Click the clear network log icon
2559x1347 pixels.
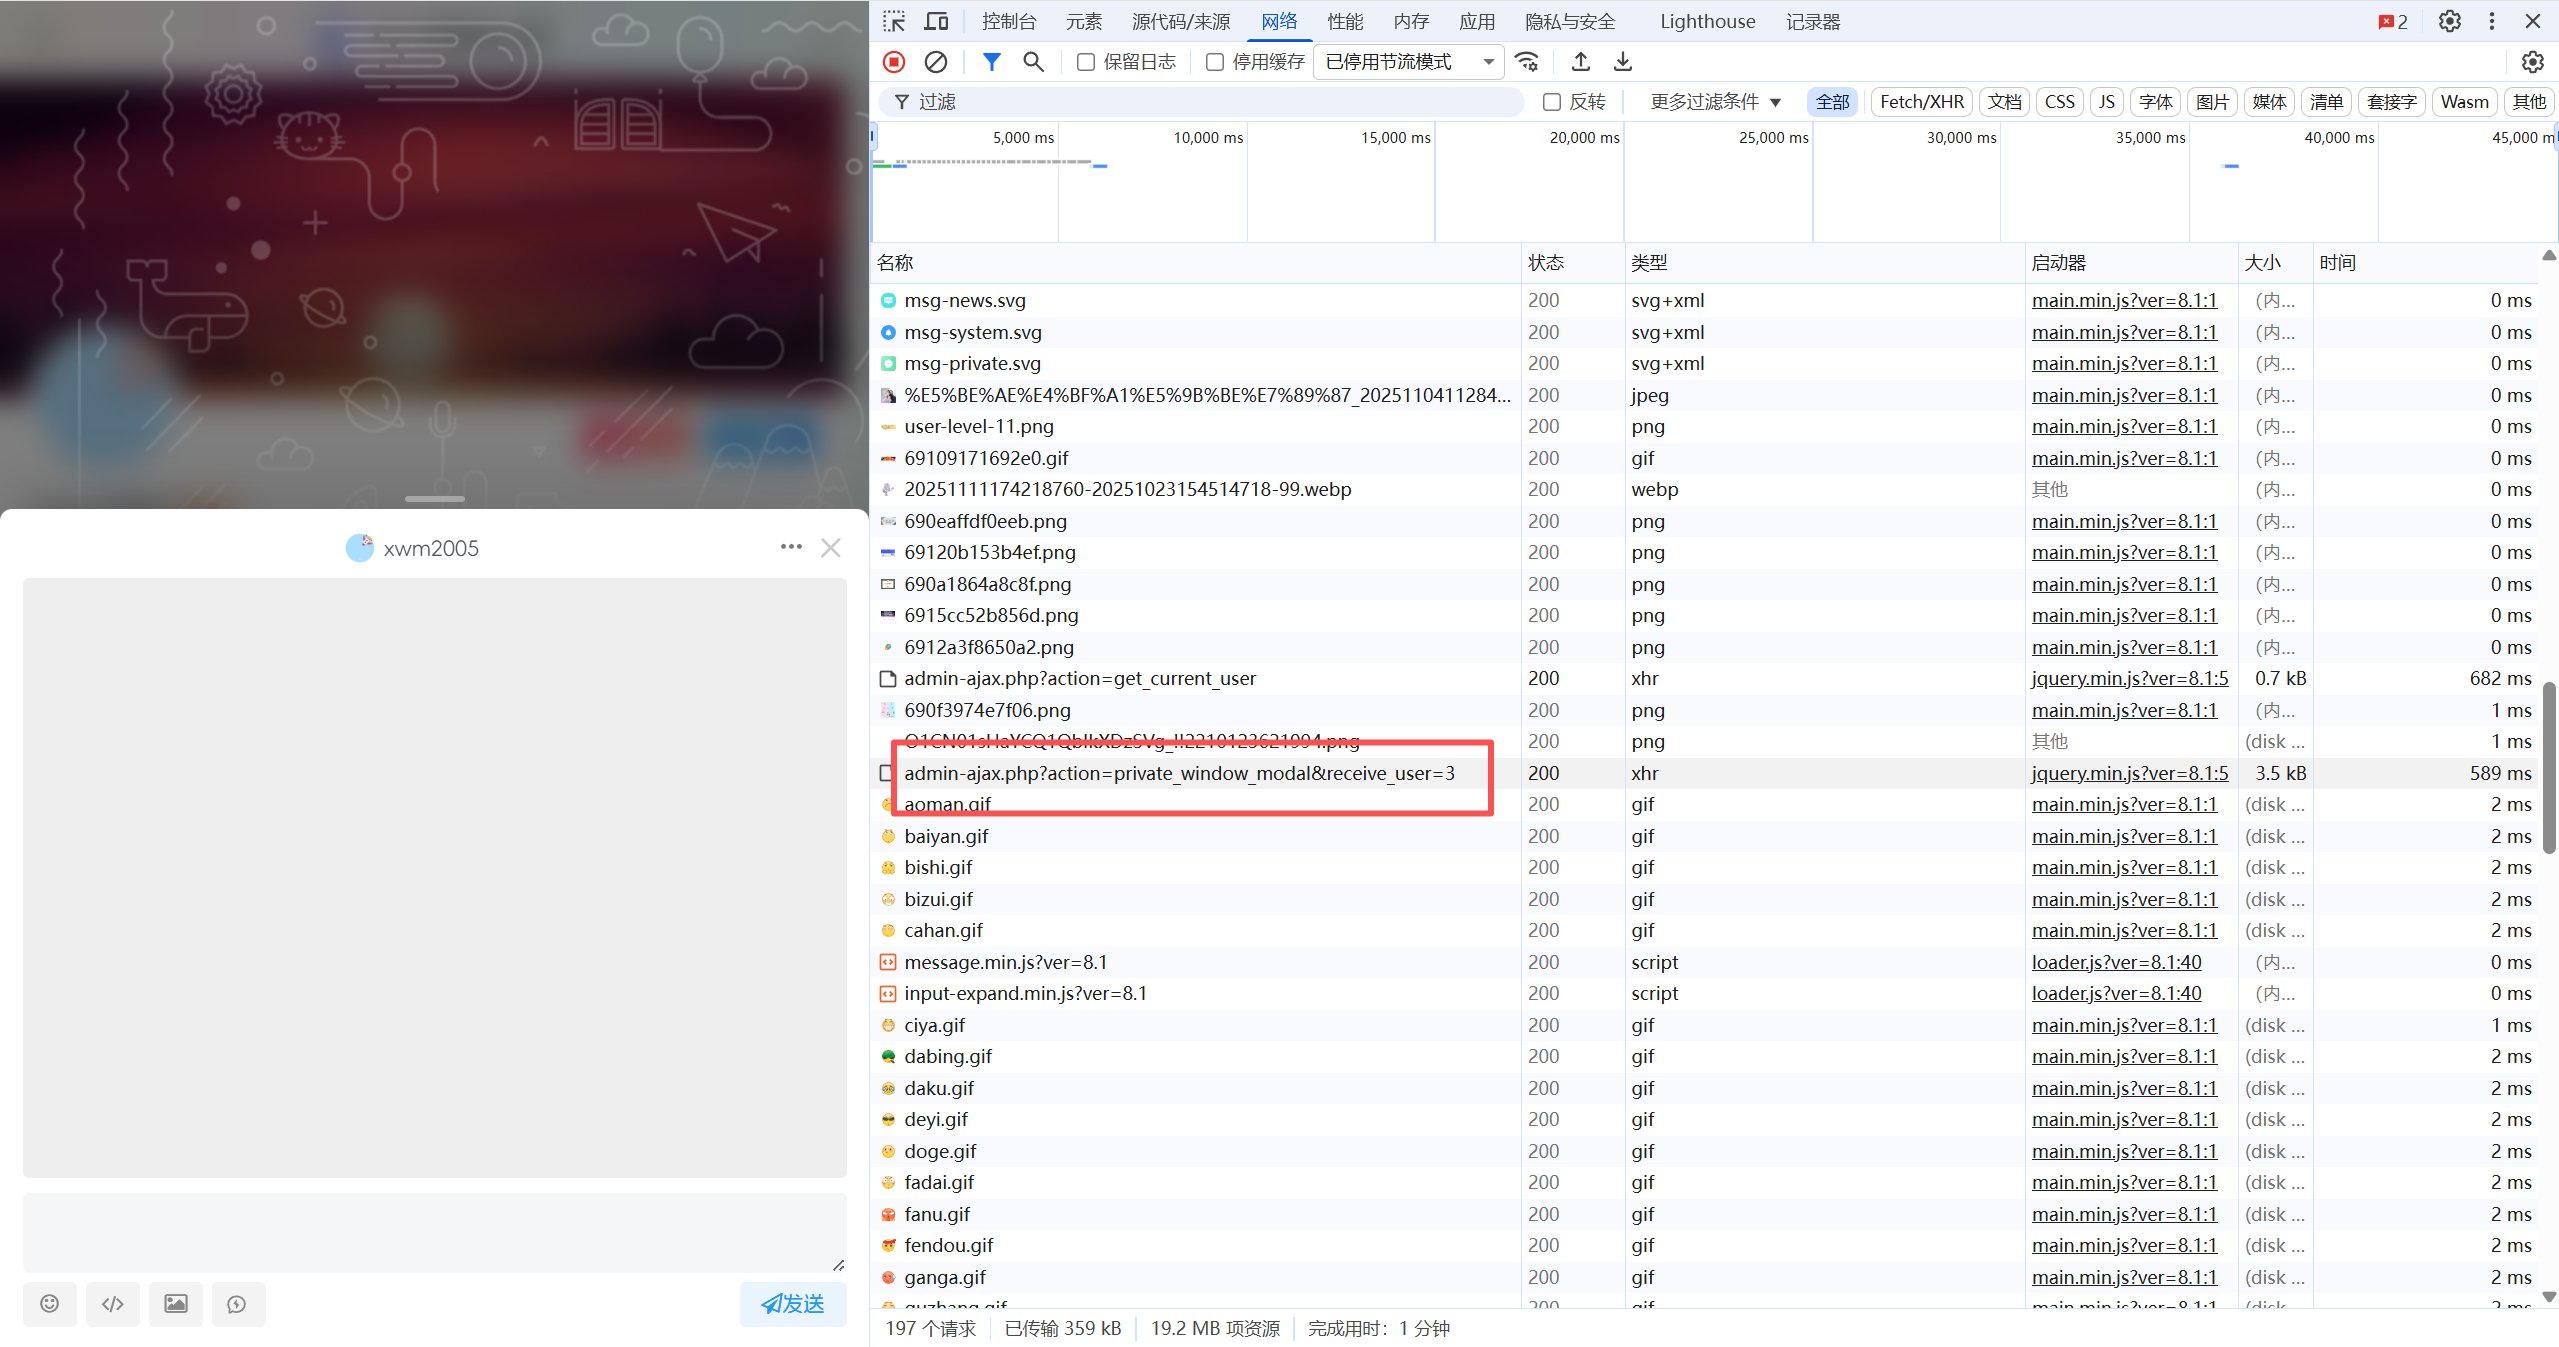pyautogui.click(x=935, y=62)
